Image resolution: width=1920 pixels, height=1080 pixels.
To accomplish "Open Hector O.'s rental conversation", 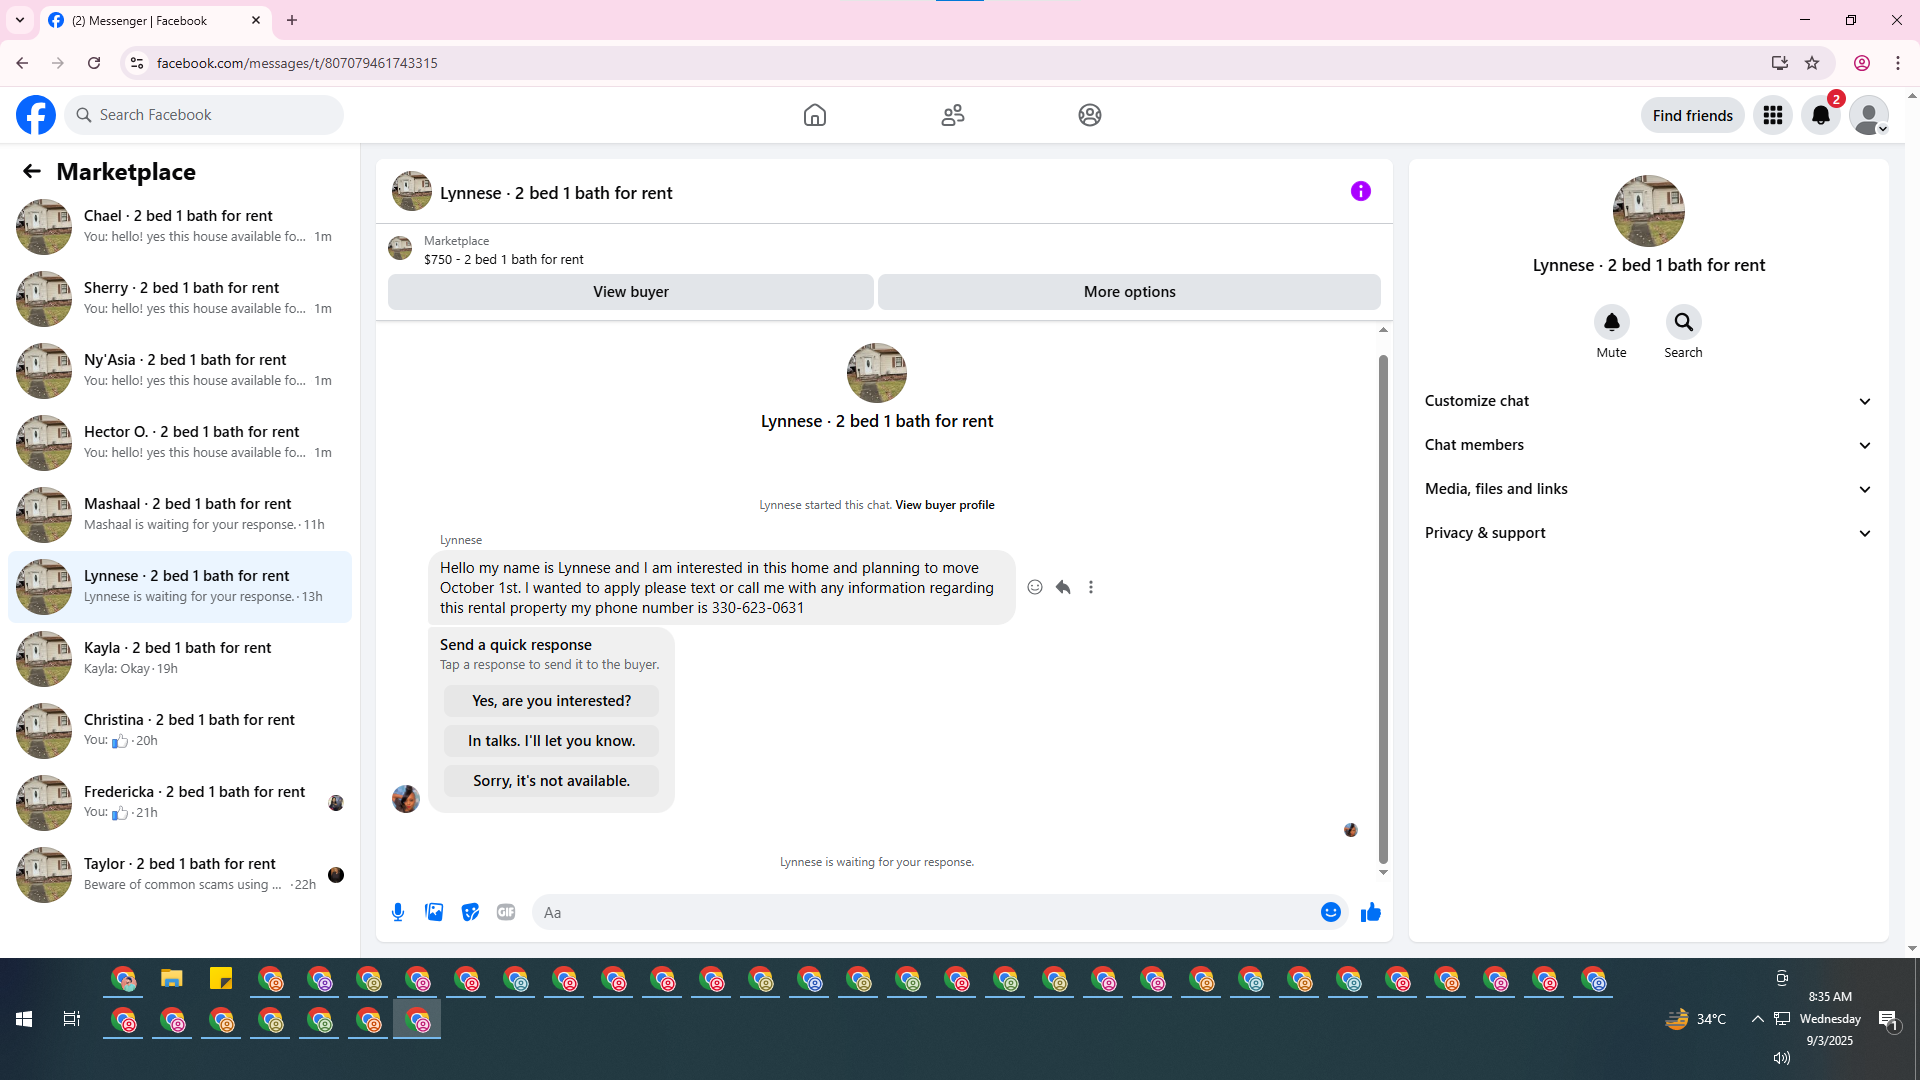I will pos(180,443).
